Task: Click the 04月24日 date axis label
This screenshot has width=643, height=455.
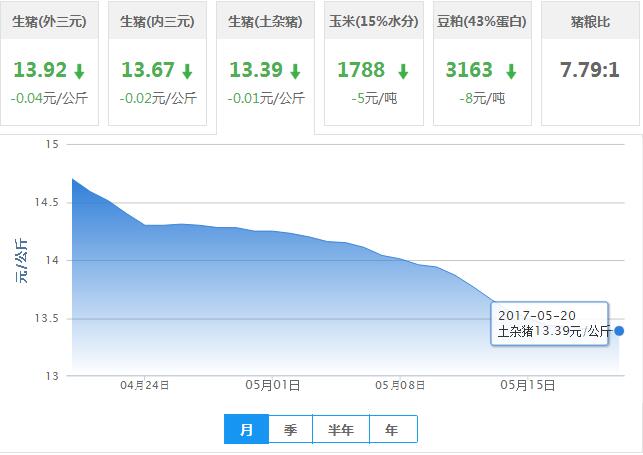Action: (145, 385)
